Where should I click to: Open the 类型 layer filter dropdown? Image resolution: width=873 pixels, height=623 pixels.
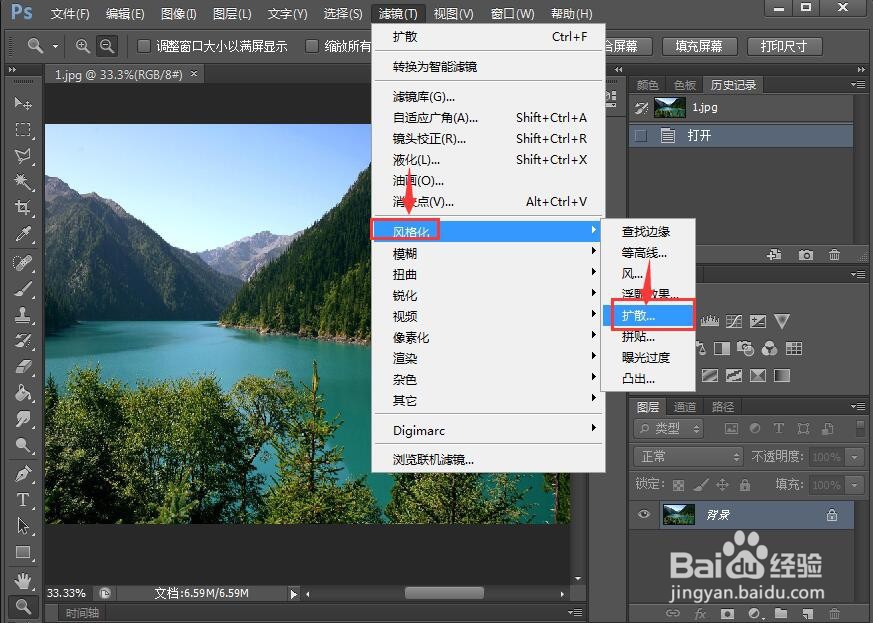click(x=668, y=428)
